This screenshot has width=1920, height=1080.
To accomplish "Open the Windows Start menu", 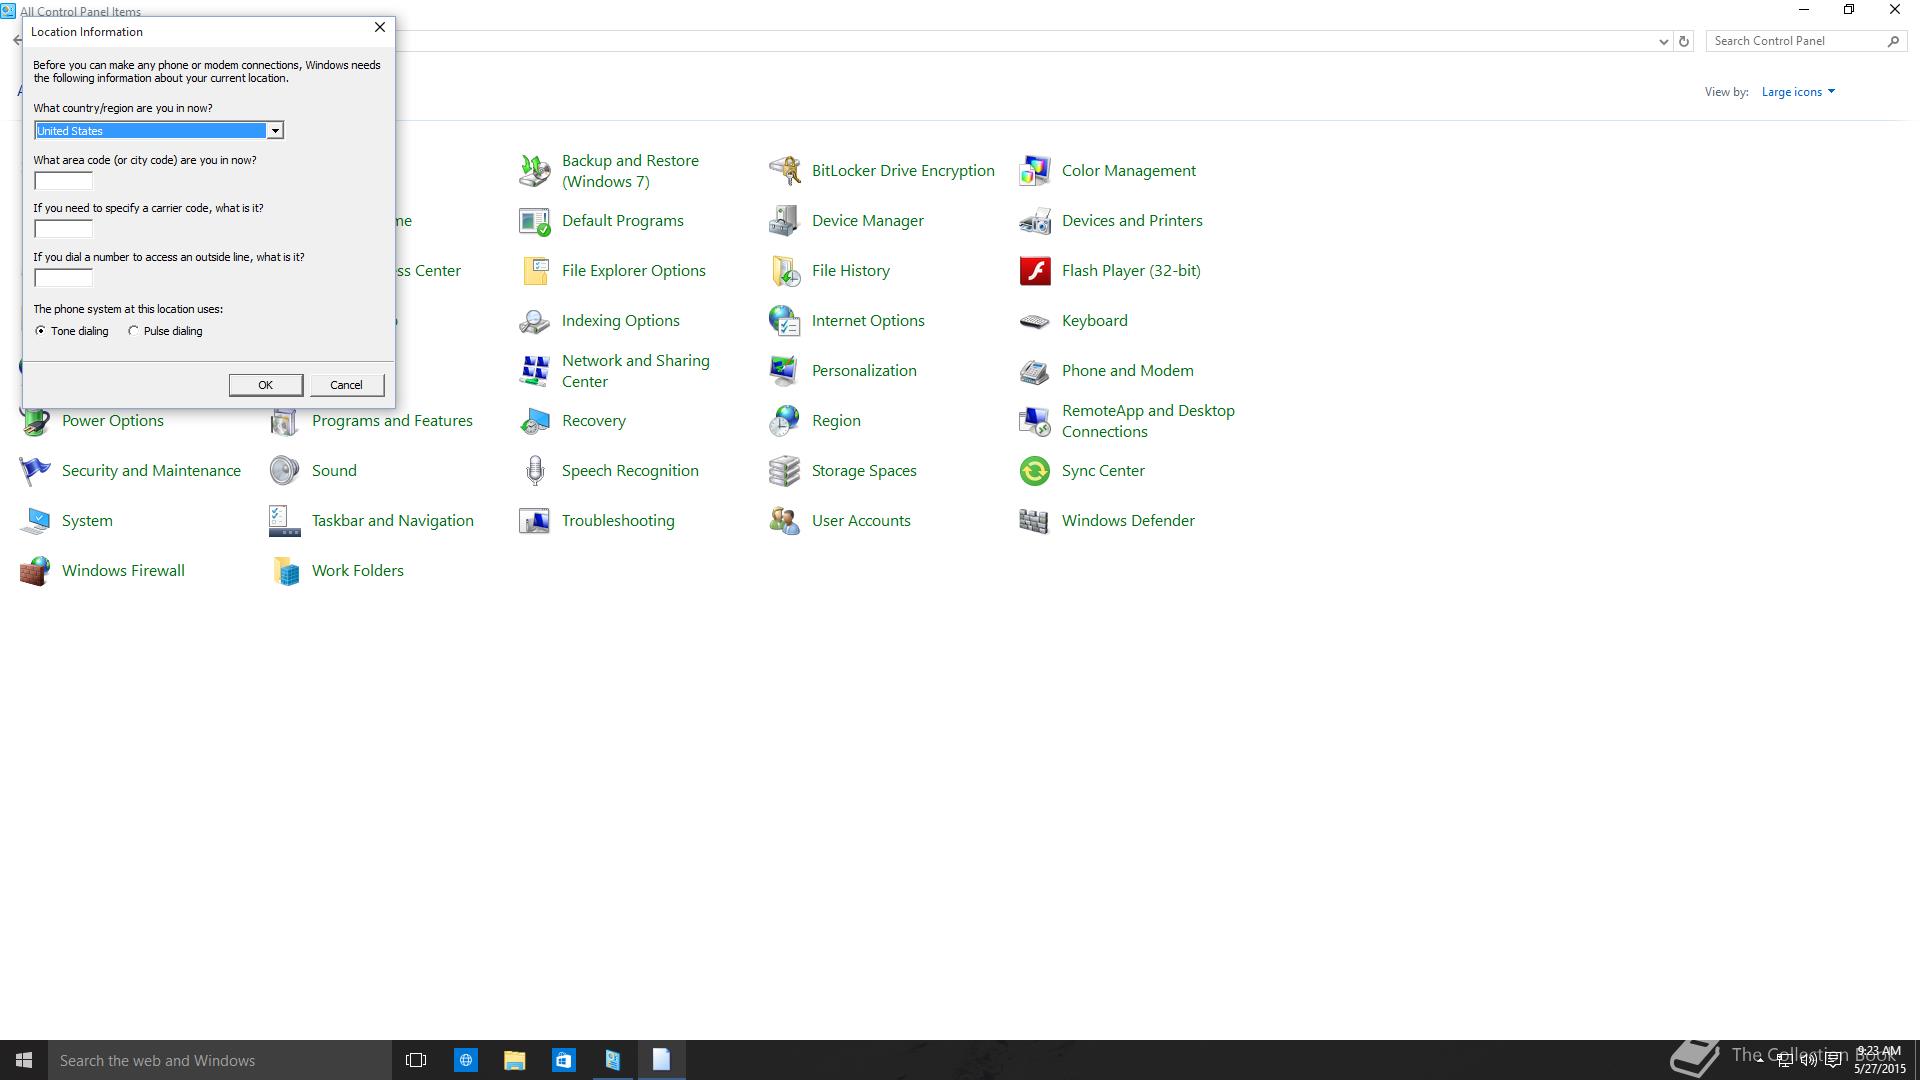I will pos(24,1060).
